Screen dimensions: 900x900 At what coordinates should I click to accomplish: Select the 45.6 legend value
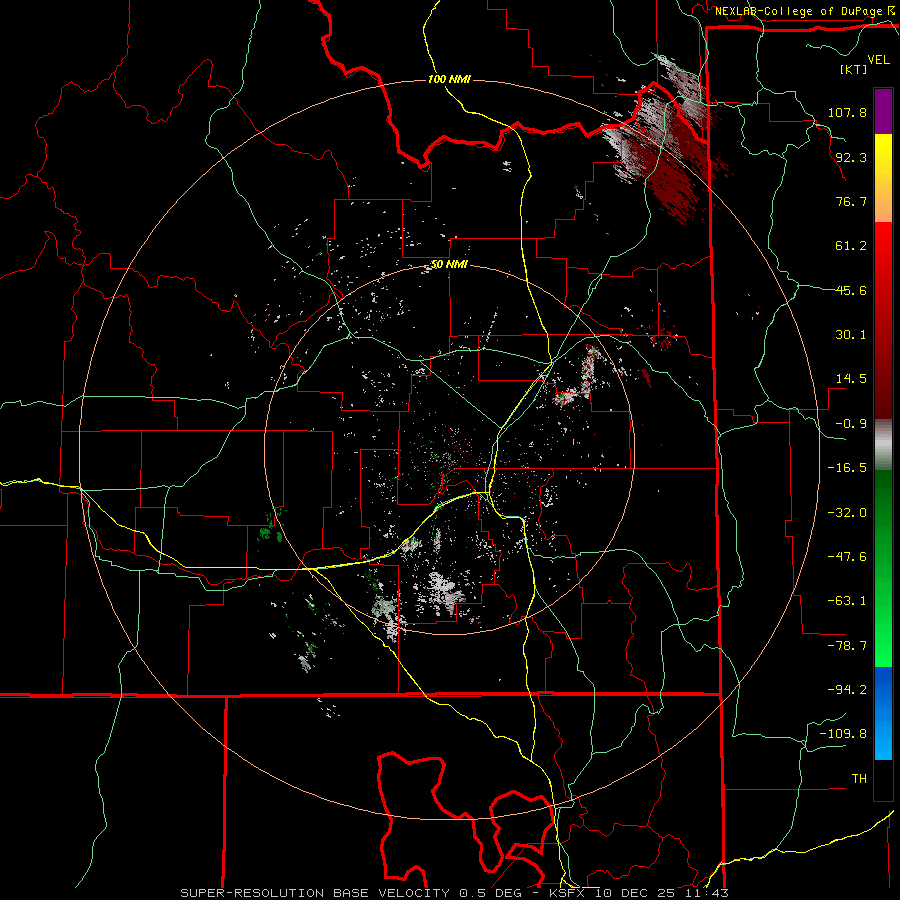point(851,290)
